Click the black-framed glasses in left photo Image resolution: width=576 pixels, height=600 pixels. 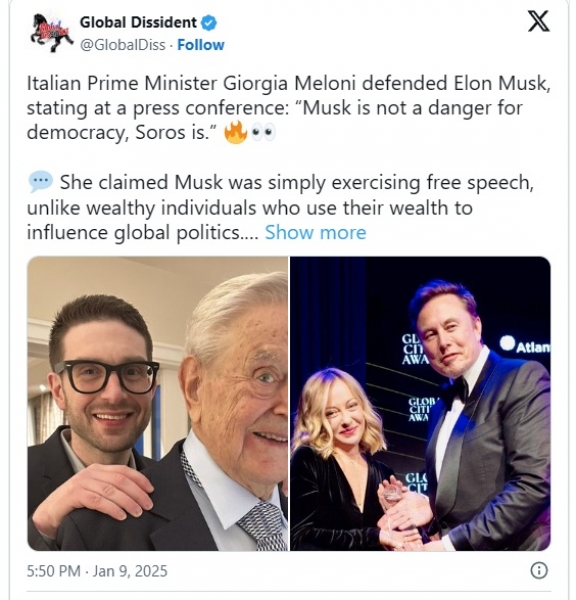click(107, 377)
